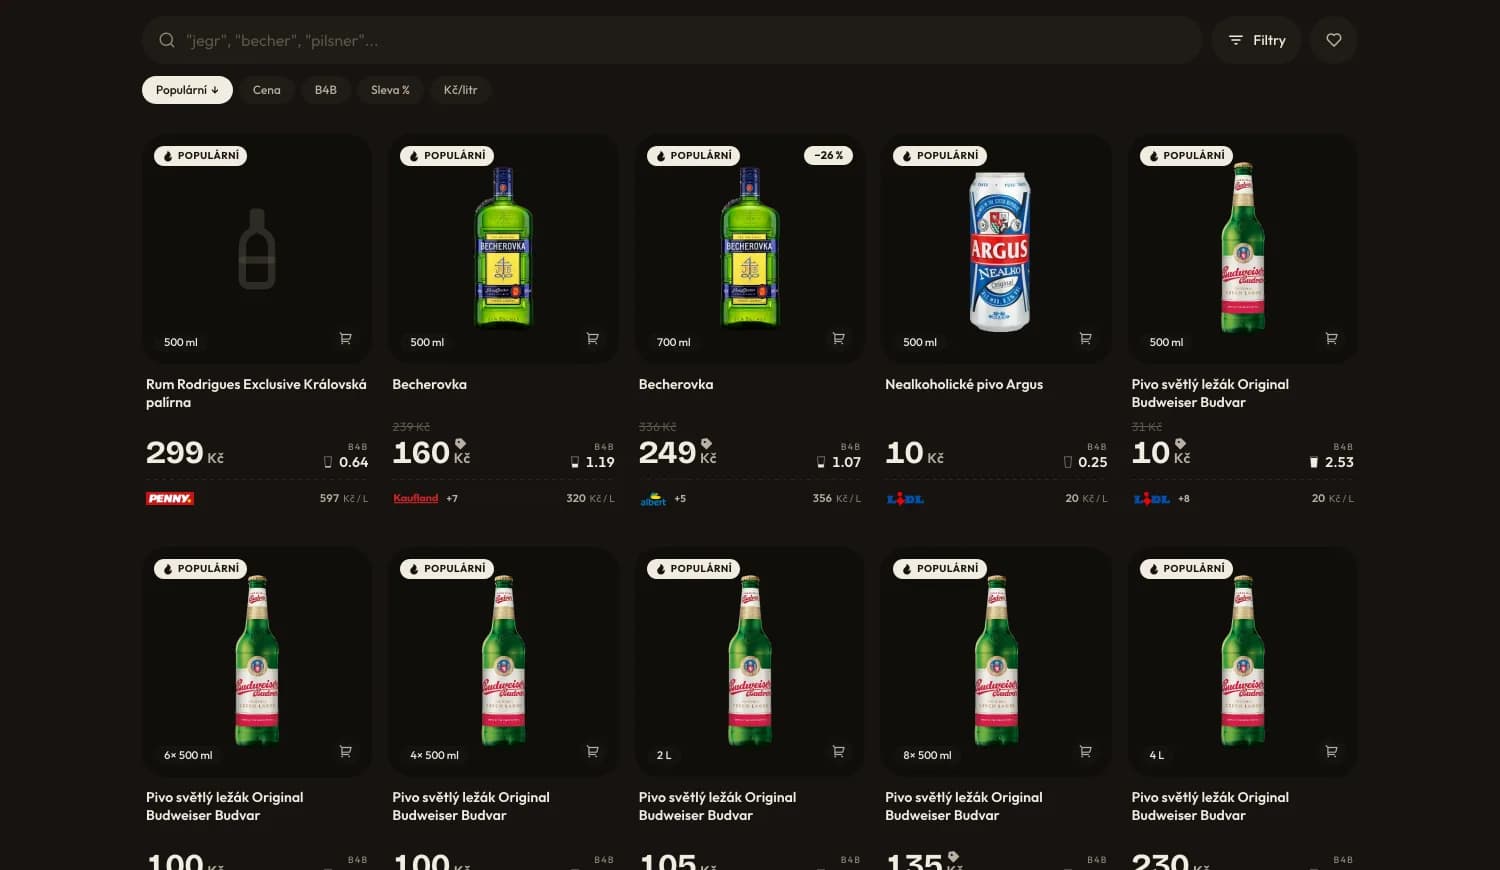Open the Argus Nealko can image
The image size is (1500, 870).
[x=999, y=251]
